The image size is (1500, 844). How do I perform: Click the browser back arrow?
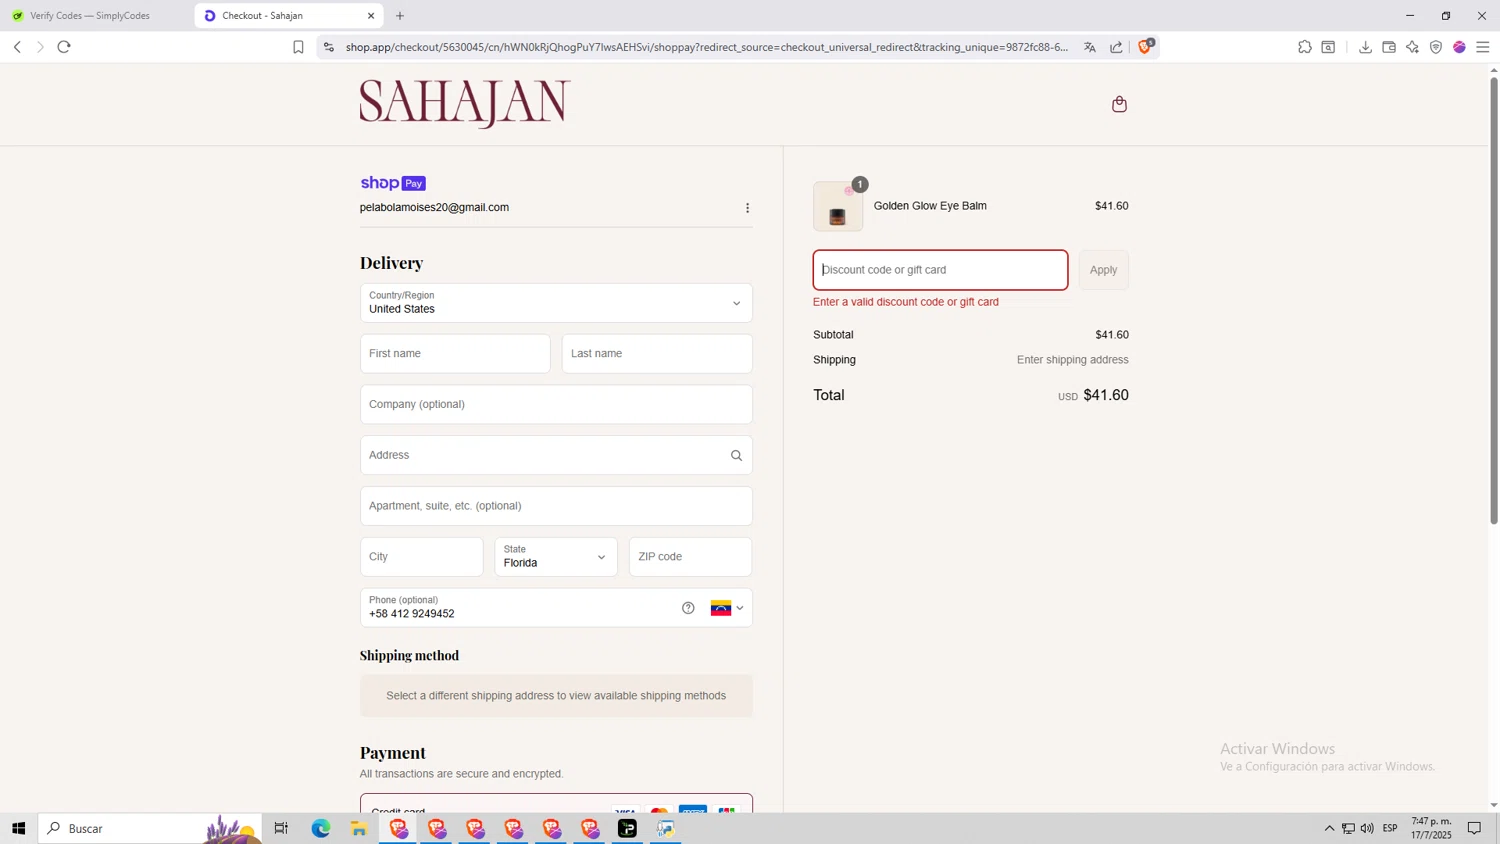[x=17, y=47]
